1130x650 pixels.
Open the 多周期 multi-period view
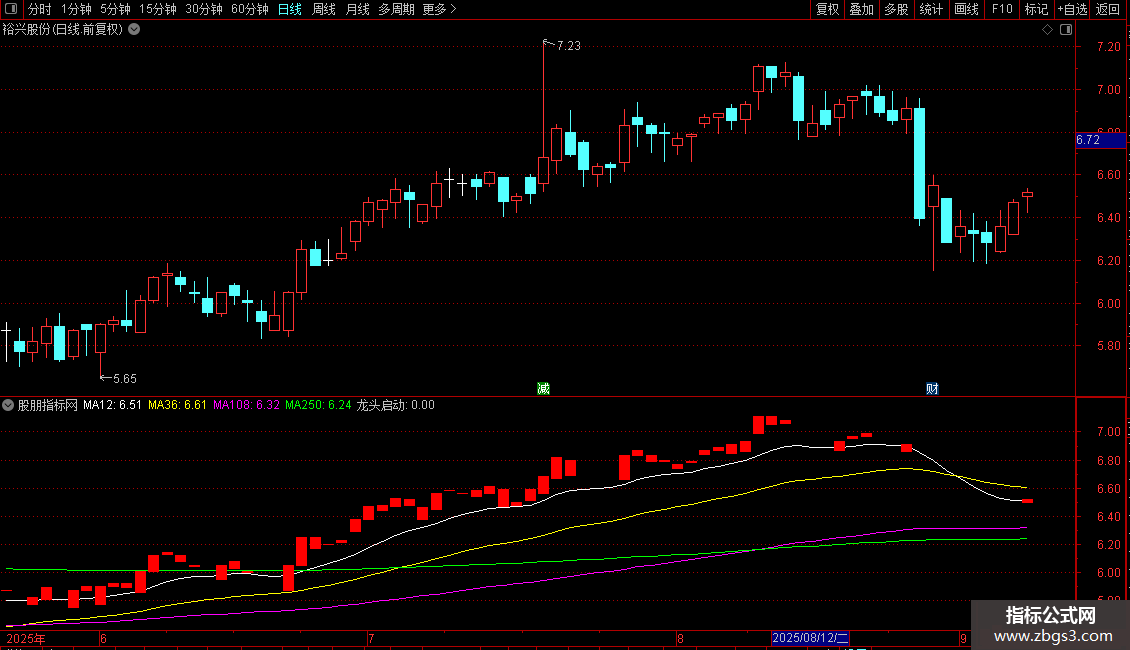[396, 9]
